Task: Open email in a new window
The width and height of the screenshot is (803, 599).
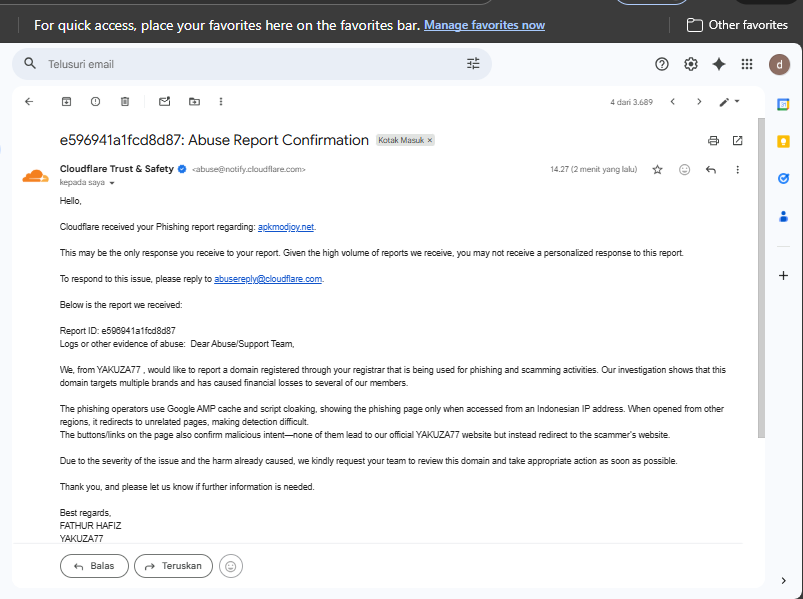Action: click(737, 140)
